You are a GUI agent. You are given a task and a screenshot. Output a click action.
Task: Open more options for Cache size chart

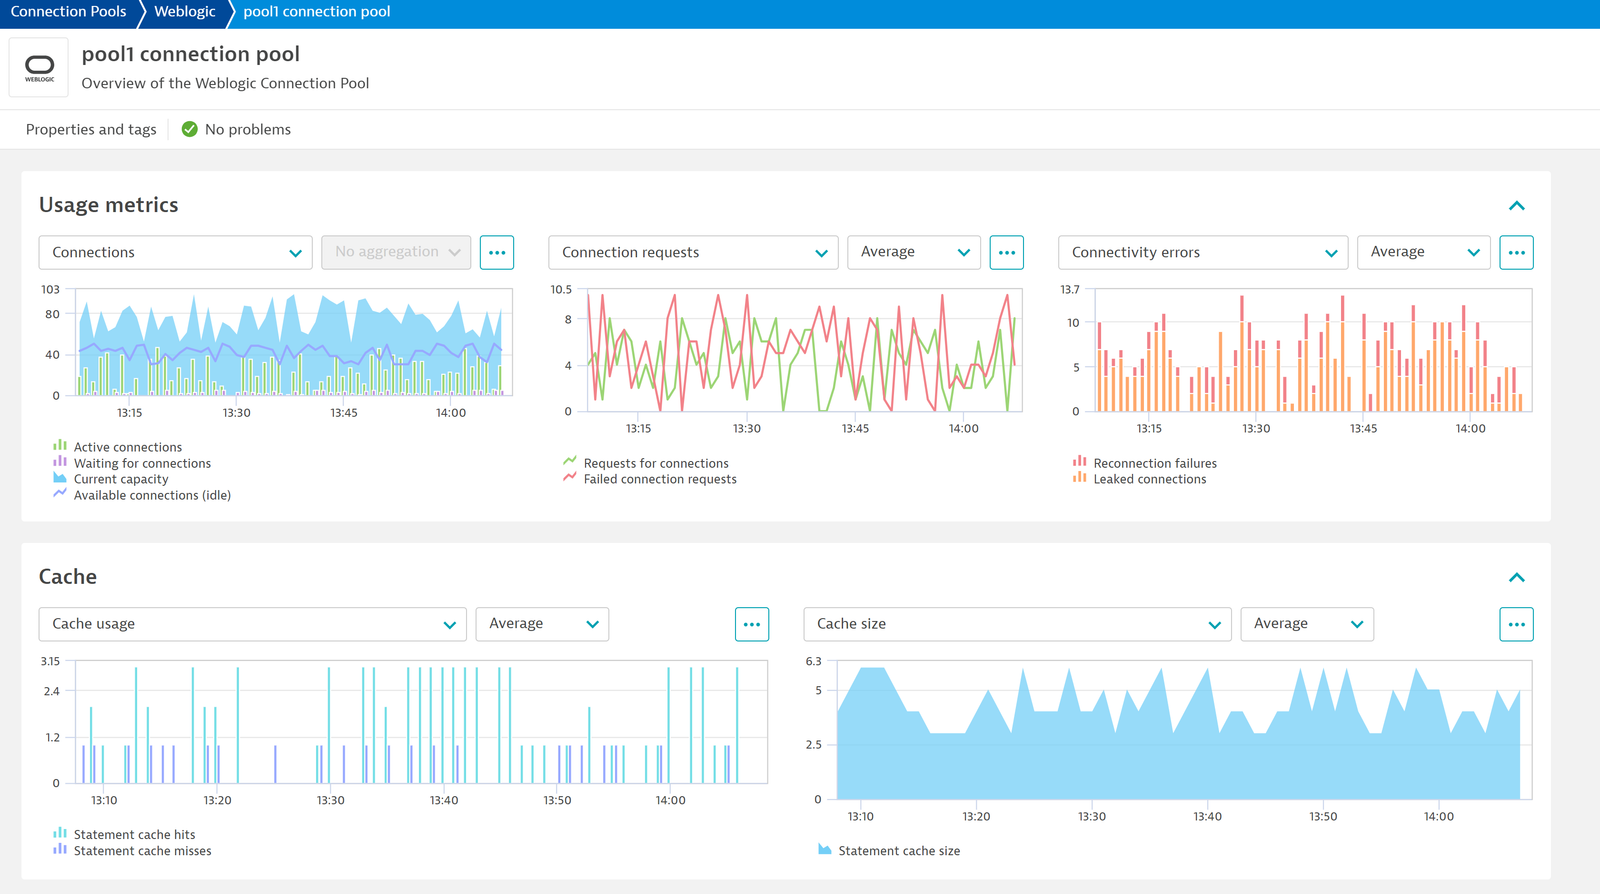[1517, 624]
